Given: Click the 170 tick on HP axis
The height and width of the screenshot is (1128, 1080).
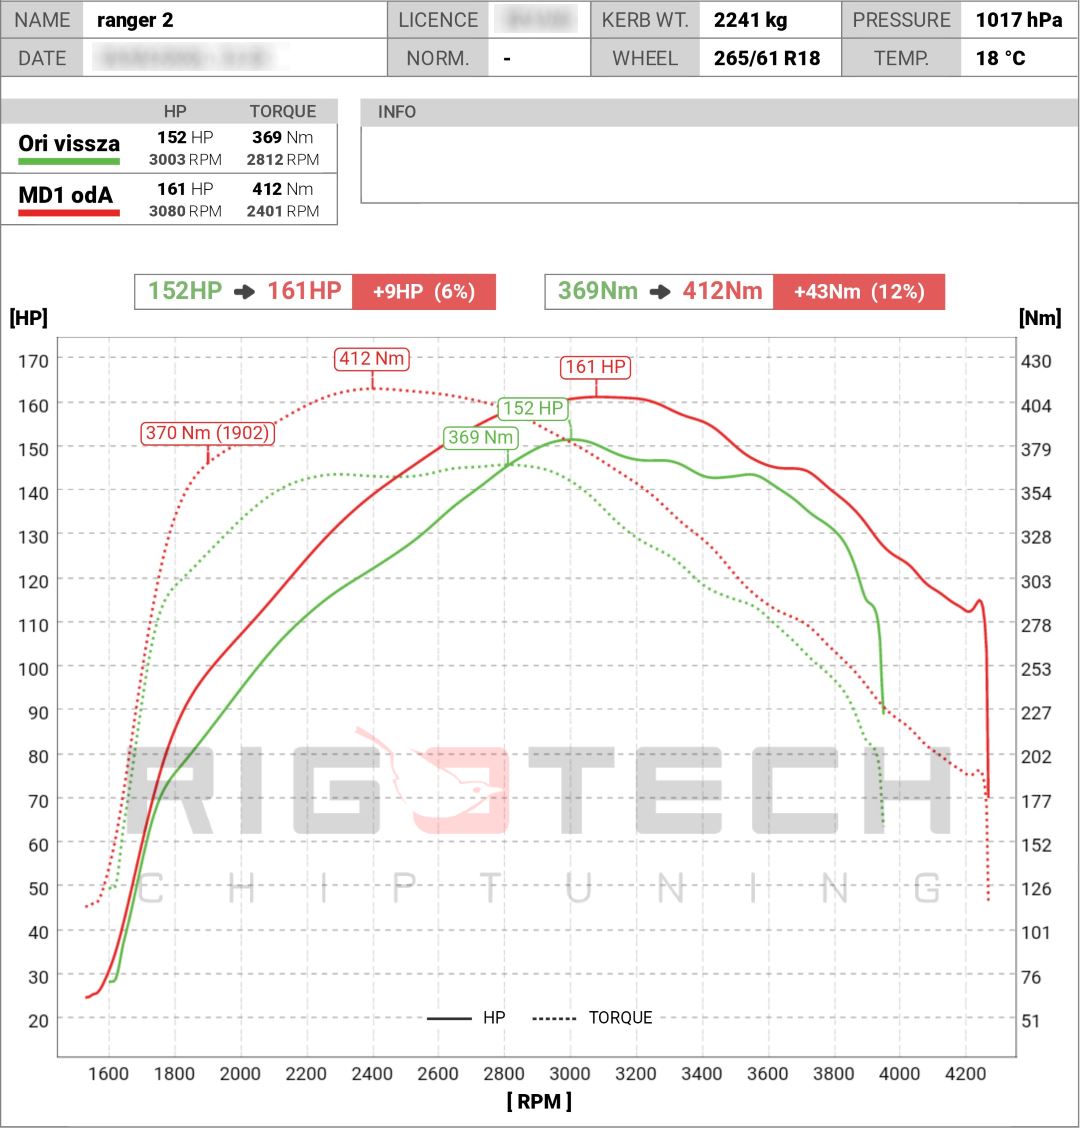Looking at the screenshot, I should pyautogui.click(x=33, y=361).
